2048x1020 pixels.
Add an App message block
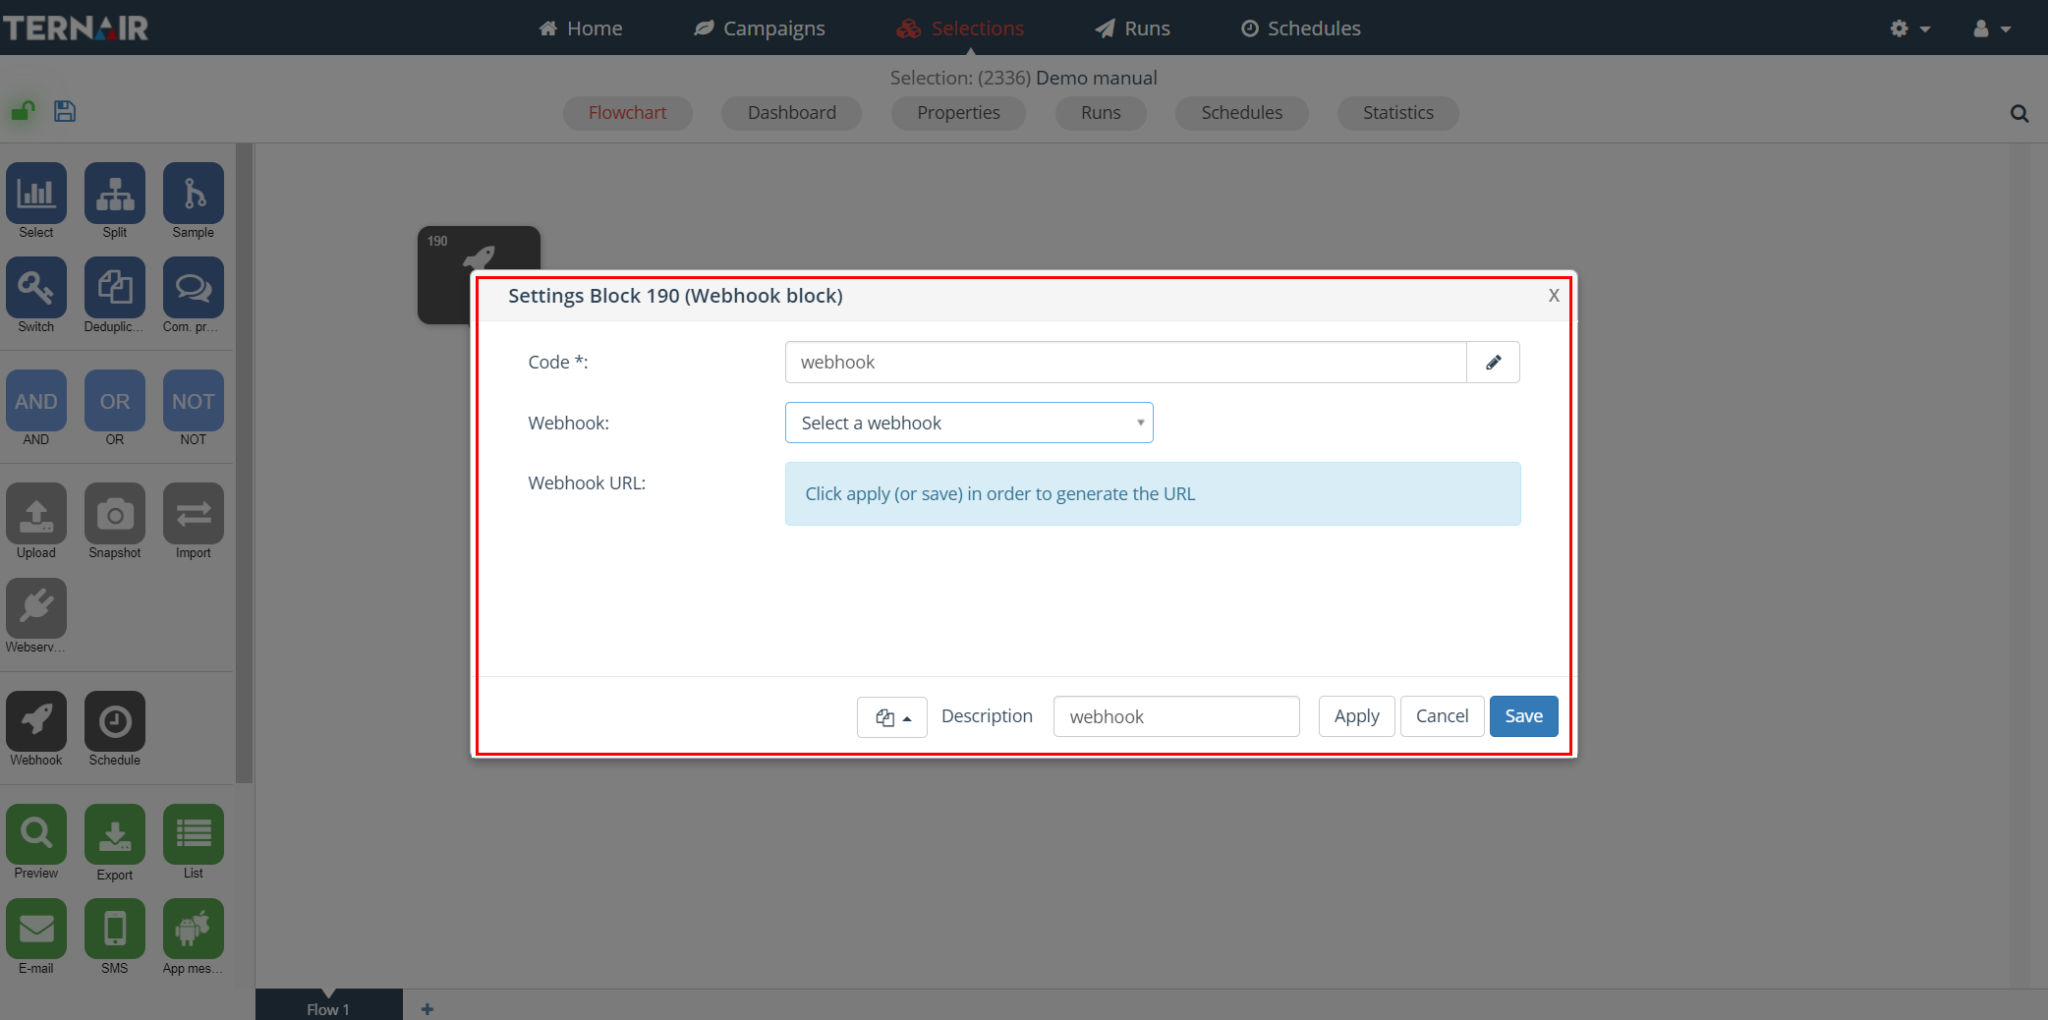[193, 929]
